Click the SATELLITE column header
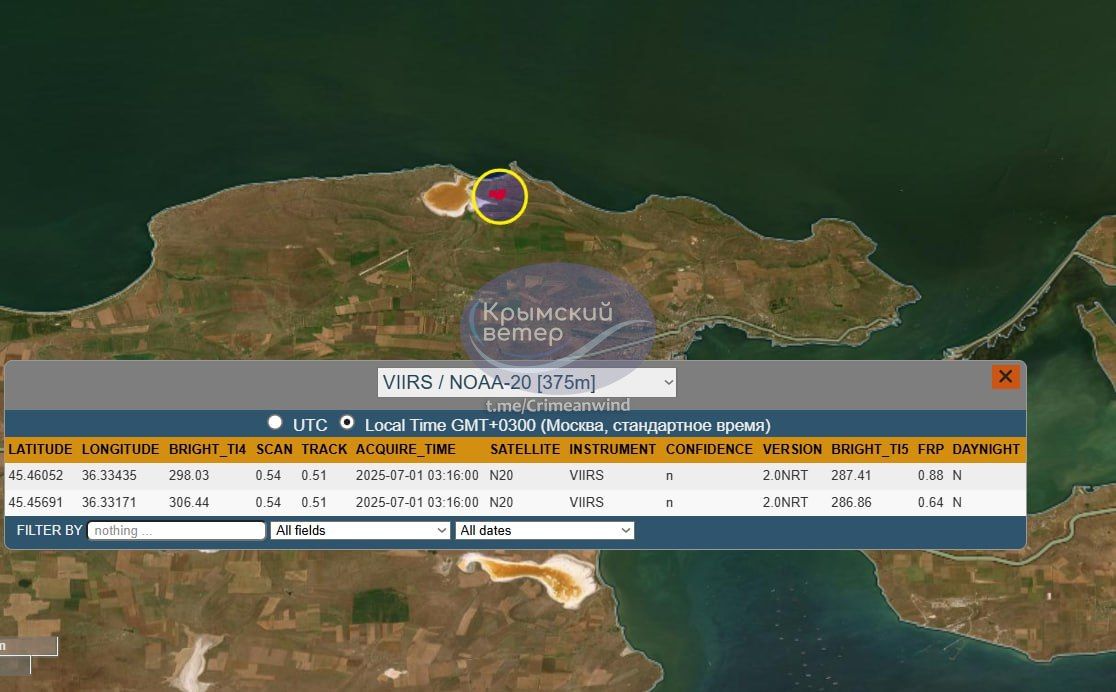This screenshot has height=692, width=1116. pyautogui.click(x=524, y=449)
